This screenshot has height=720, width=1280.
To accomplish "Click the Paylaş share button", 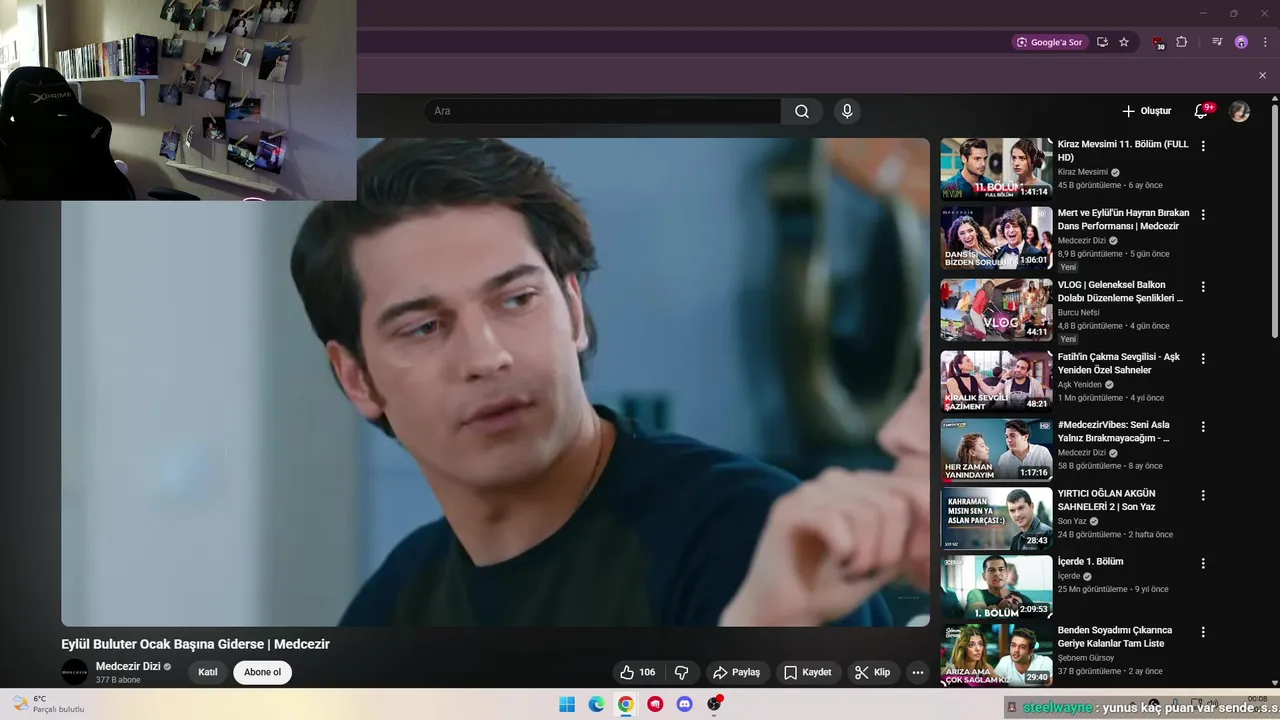I will [x=735, y=672].
